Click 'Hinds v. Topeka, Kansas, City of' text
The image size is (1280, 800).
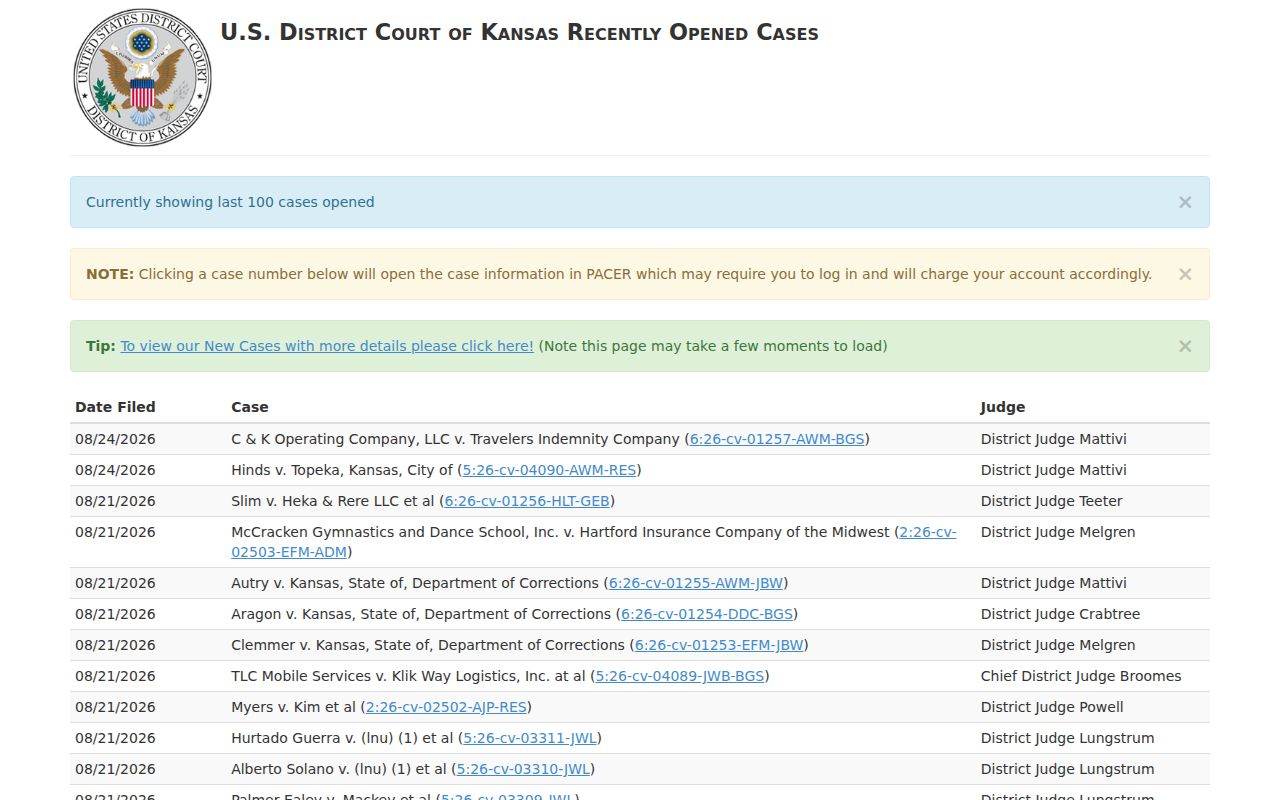342,470
